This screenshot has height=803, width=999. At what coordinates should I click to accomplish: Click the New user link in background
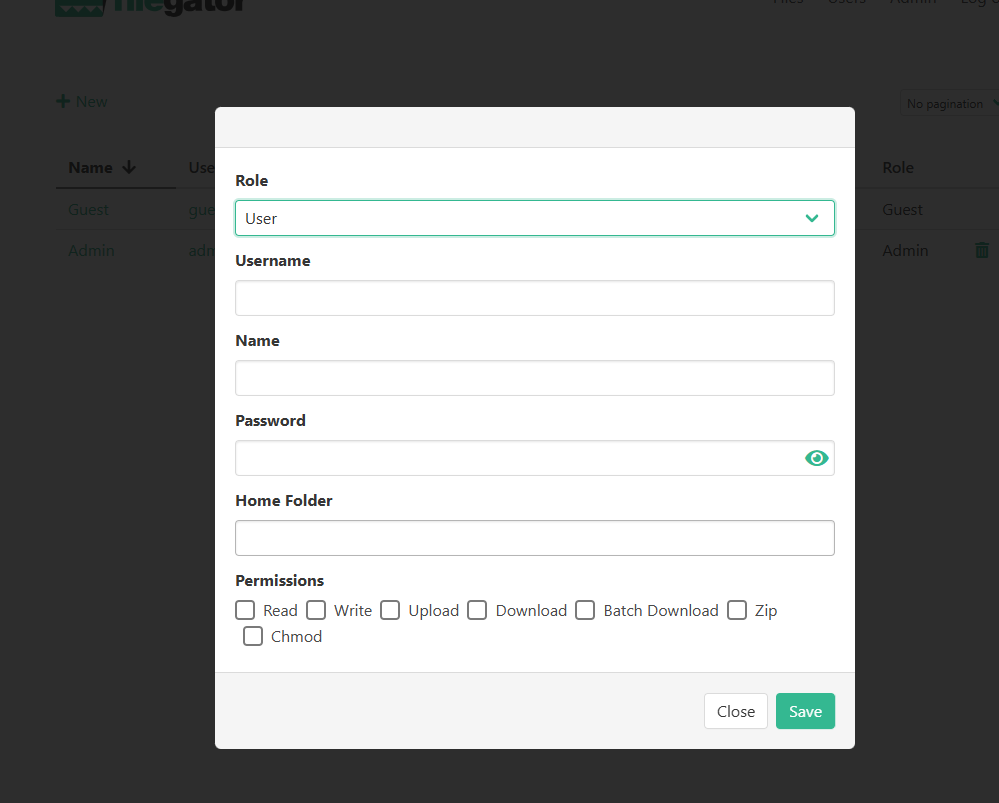pyautogui.click(x=82, y=101)
